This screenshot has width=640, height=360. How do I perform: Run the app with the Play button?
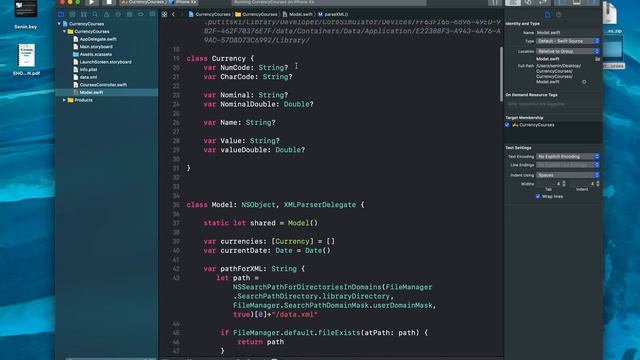click(91, 2)
